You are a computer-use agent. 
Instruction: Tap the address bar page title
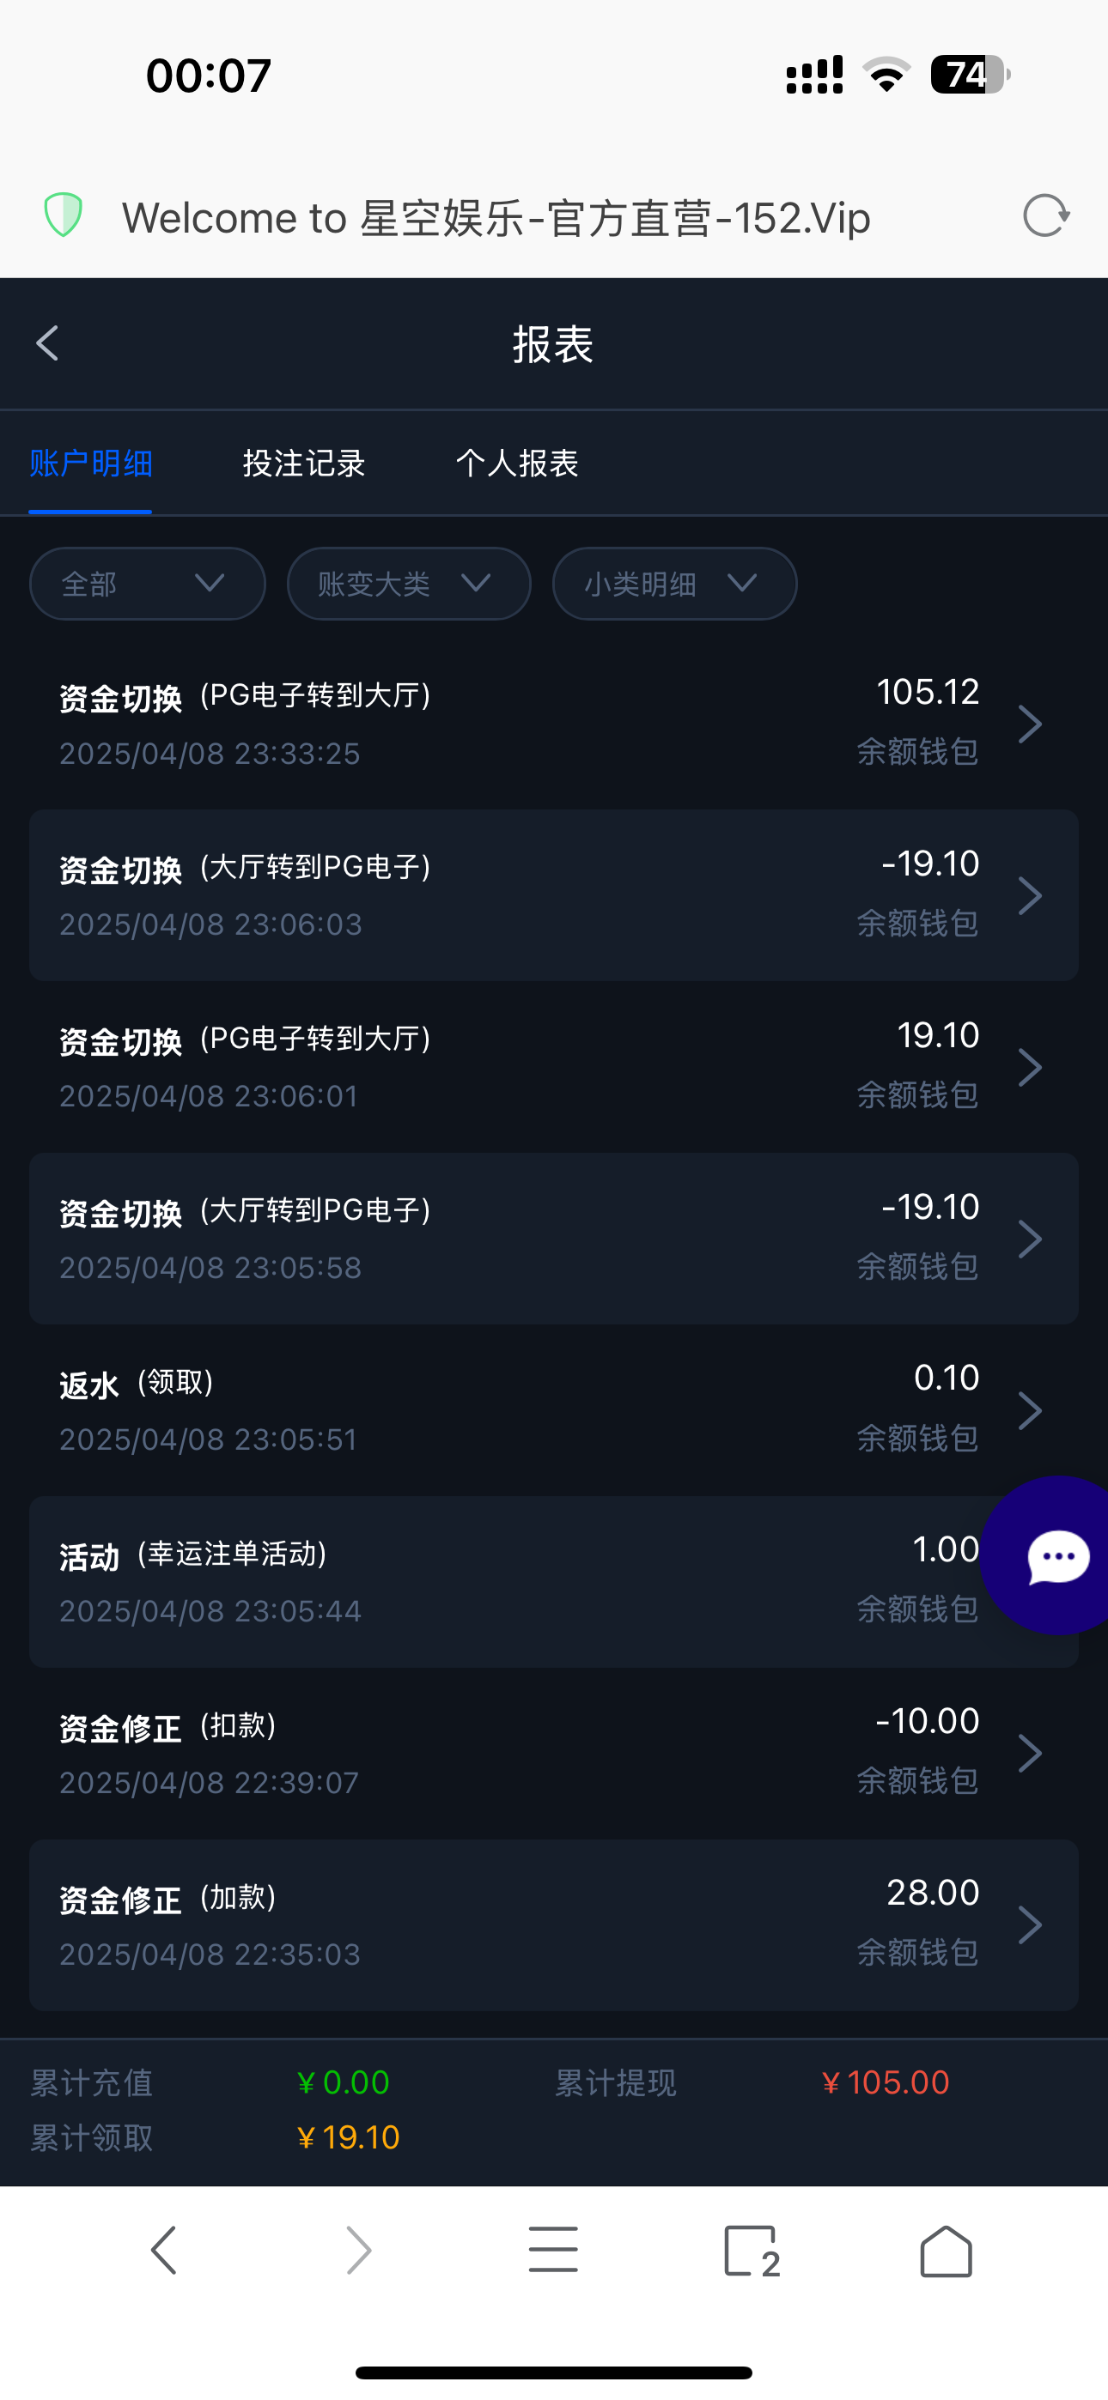click(496, 218)
